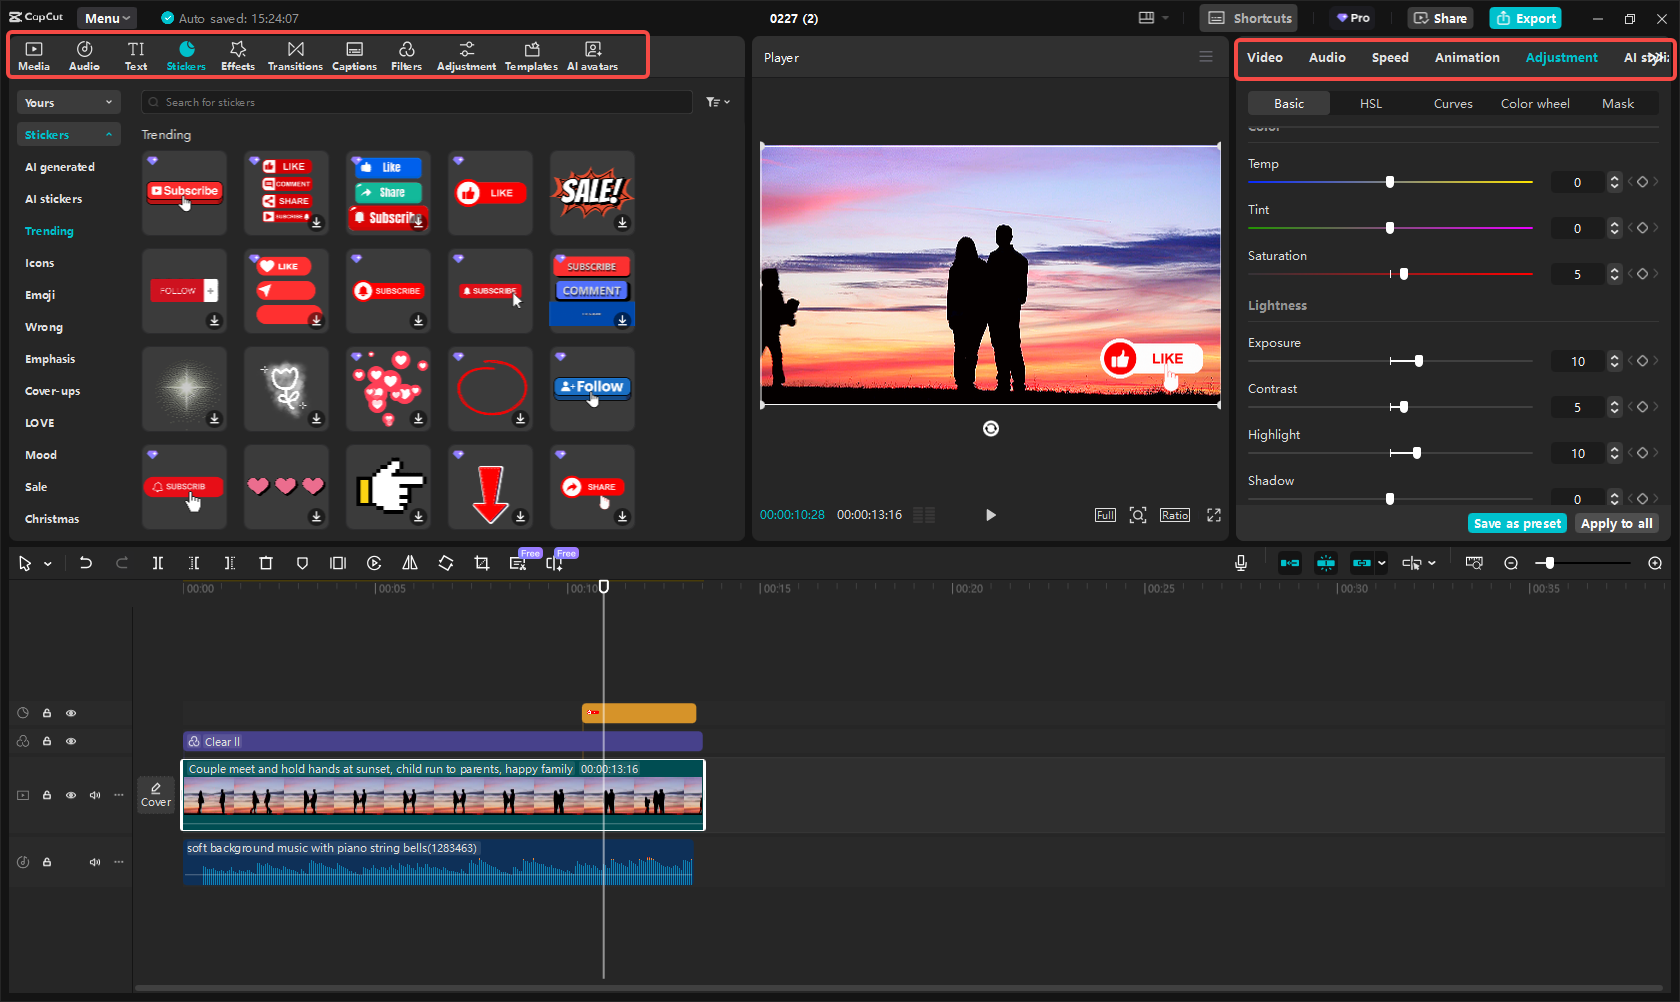Screen dimensions: 1680x1002
Task: Start a voiceover recording with the microphone icon
Action: click(1240, 563)
